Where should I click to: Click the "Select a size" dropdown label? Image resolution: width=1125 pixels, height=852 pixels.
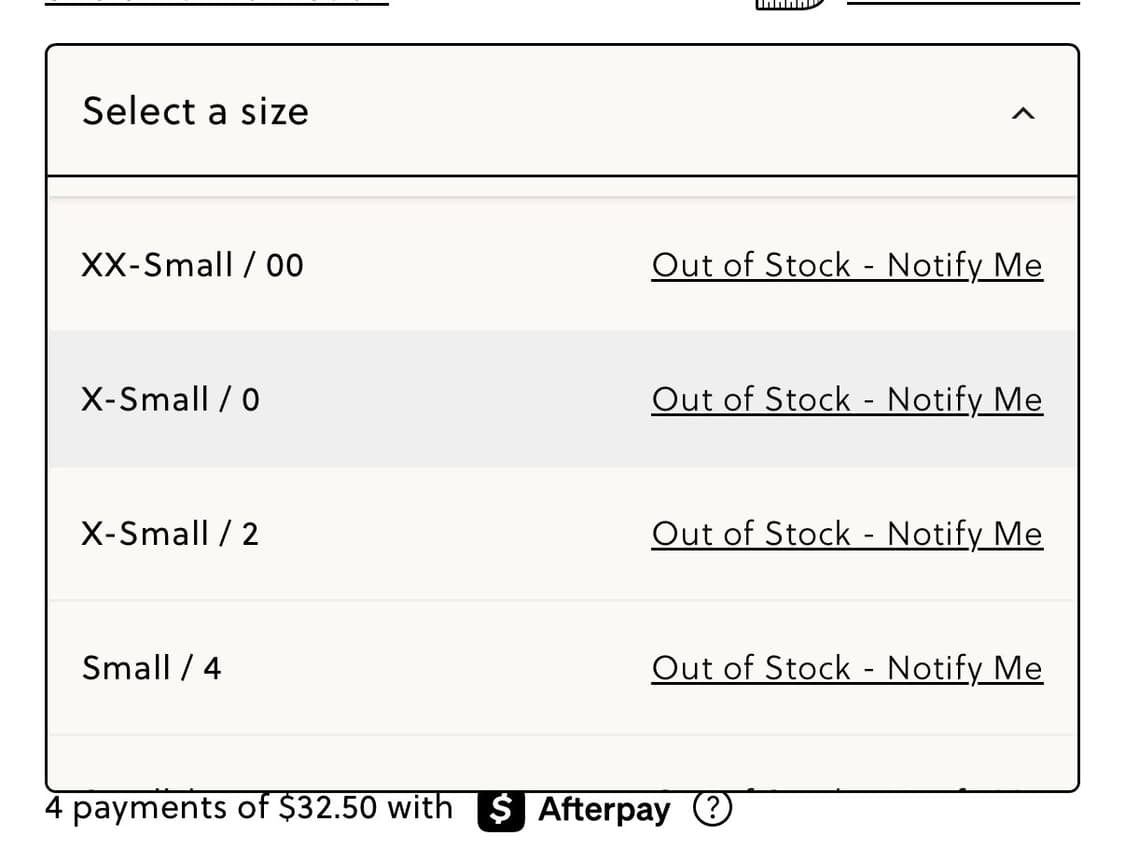[x=195, y=111]
